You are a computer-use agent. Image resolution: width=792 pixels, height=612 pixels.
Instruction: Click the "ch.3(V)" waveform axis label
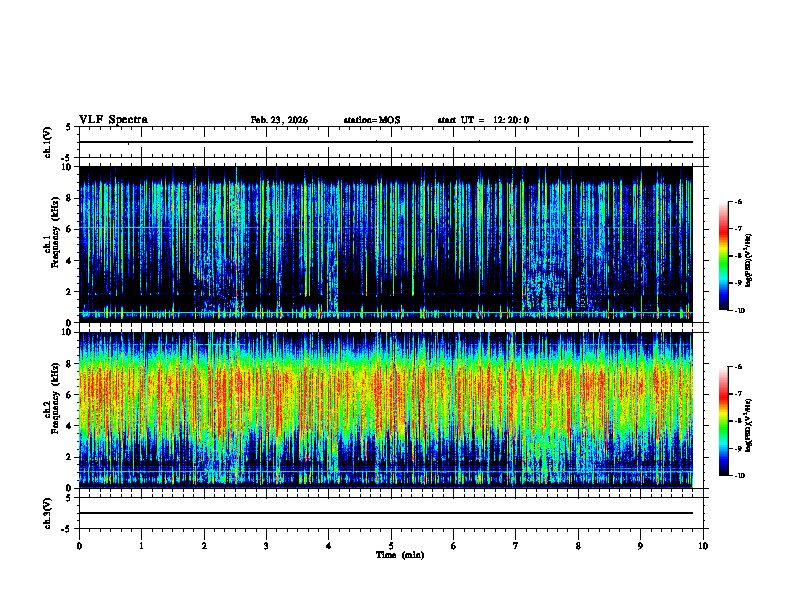[x=47, y=513]
